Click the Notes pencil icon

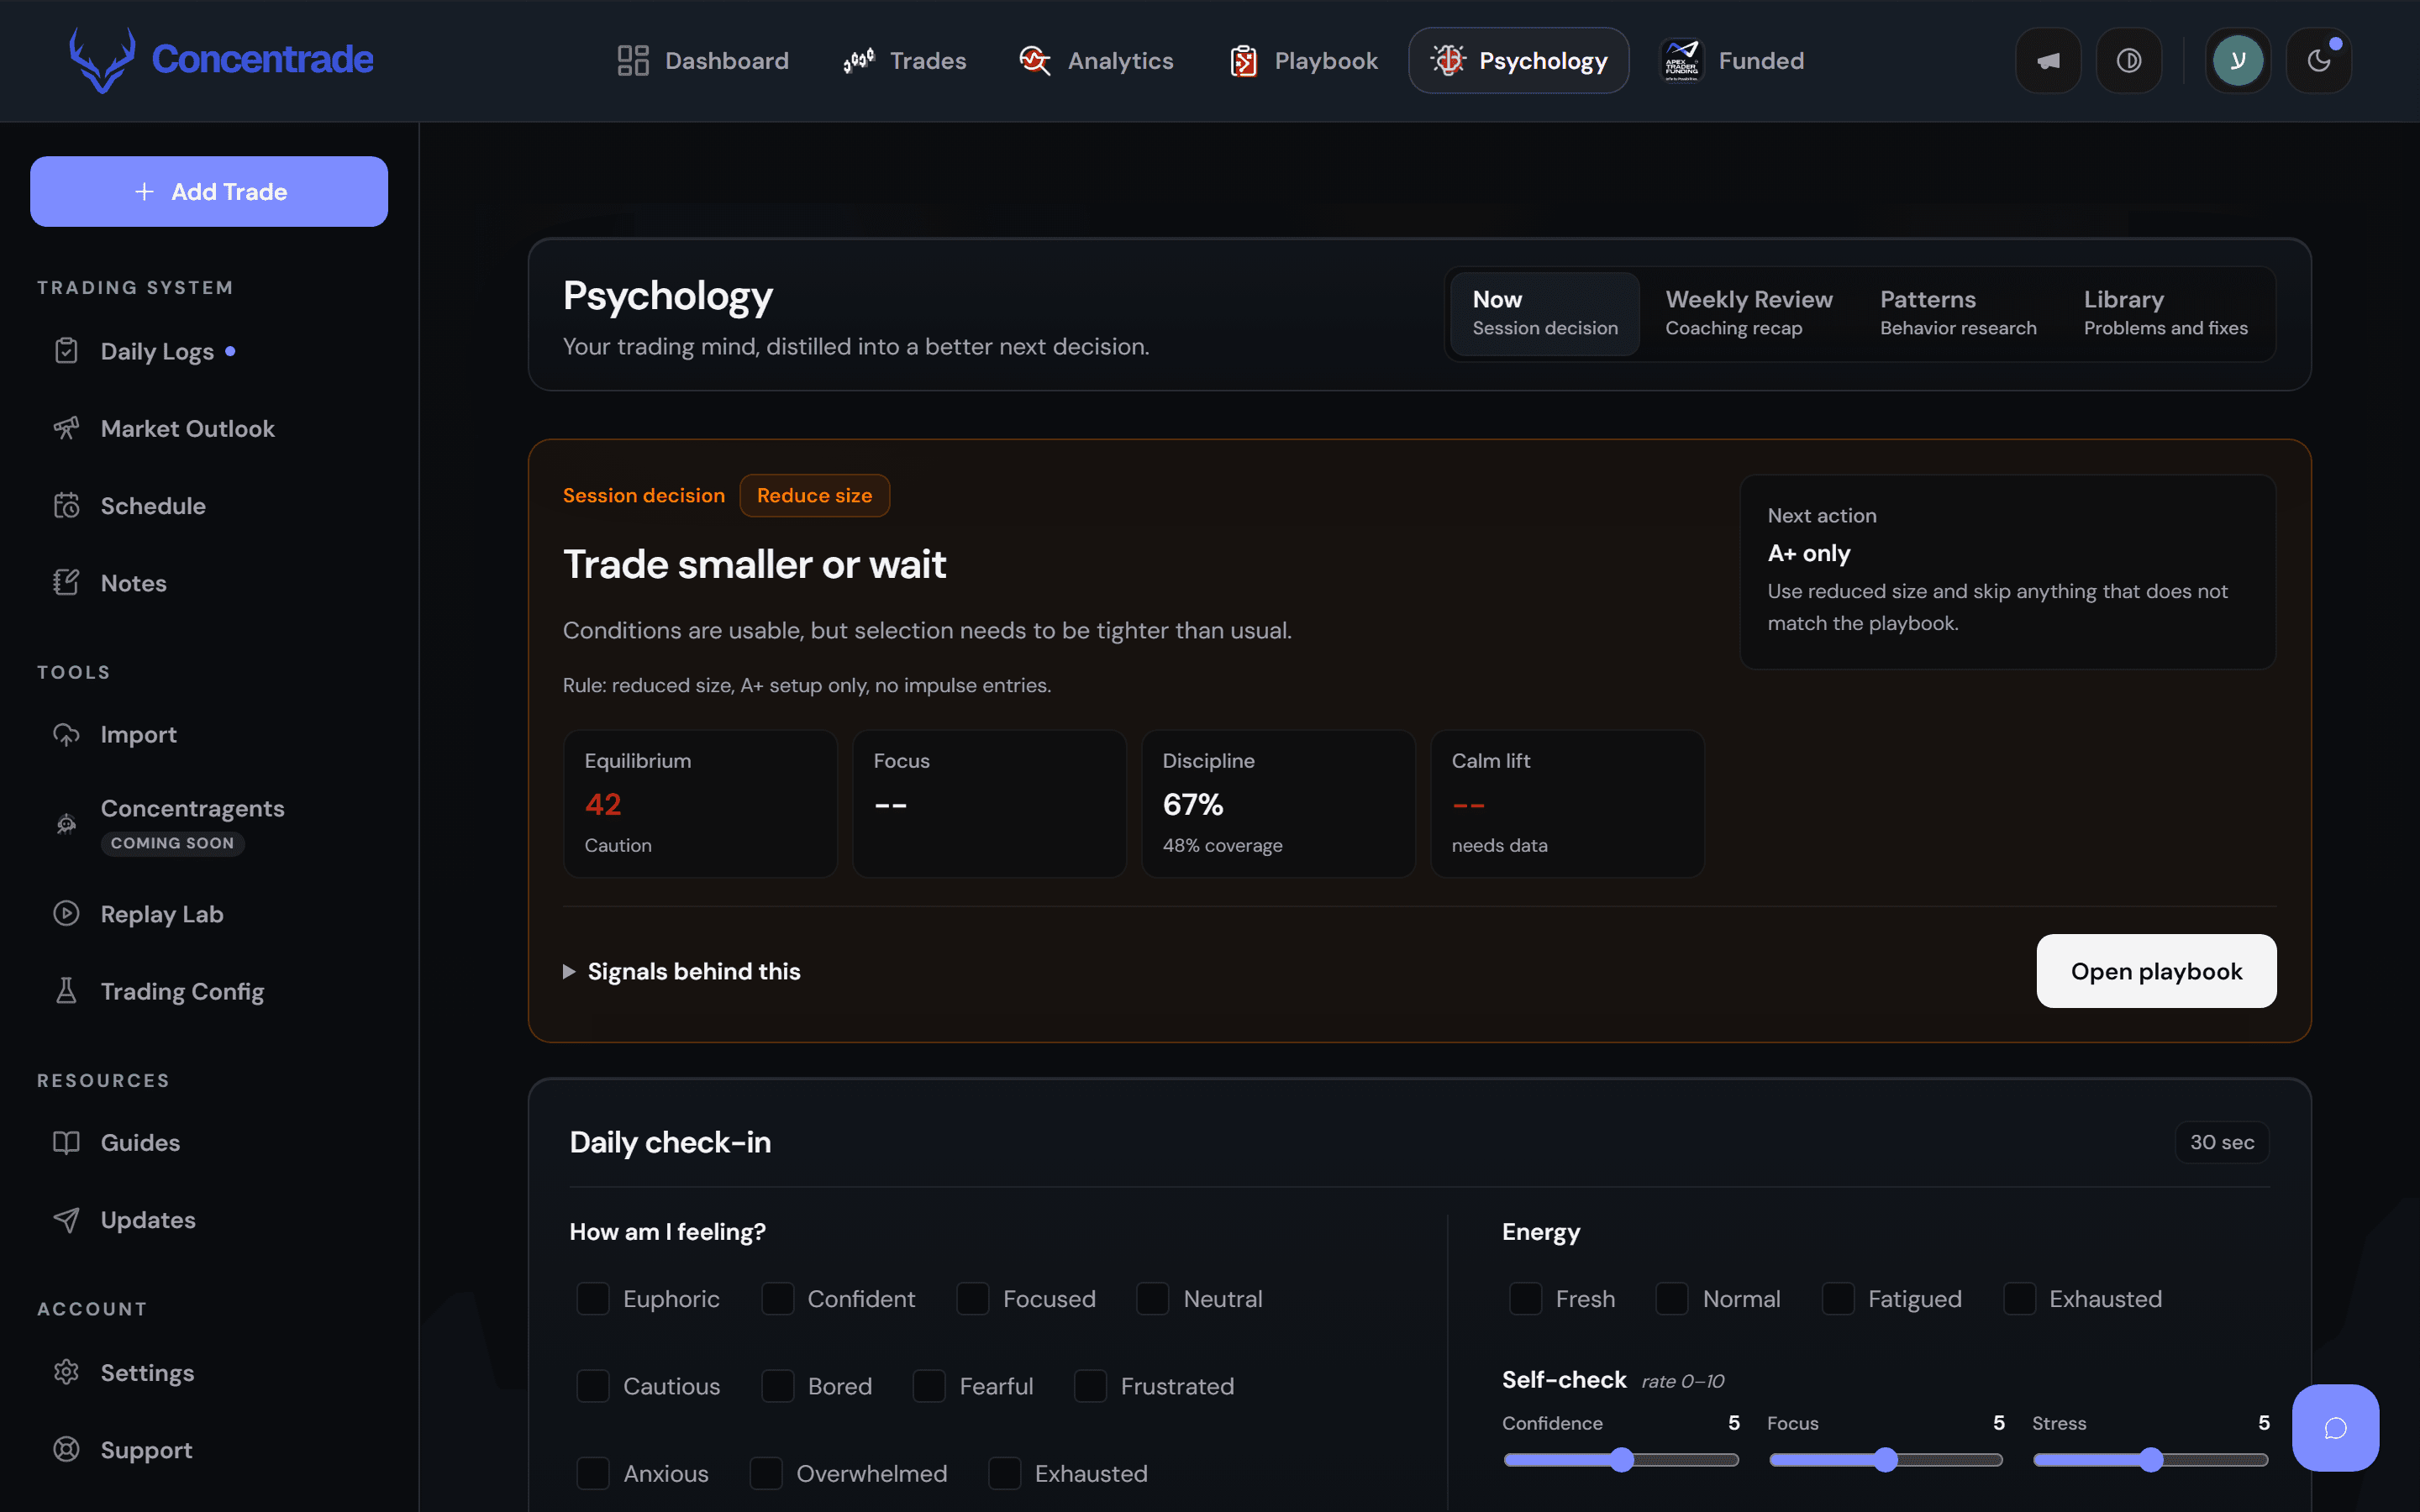pos(66,583)
